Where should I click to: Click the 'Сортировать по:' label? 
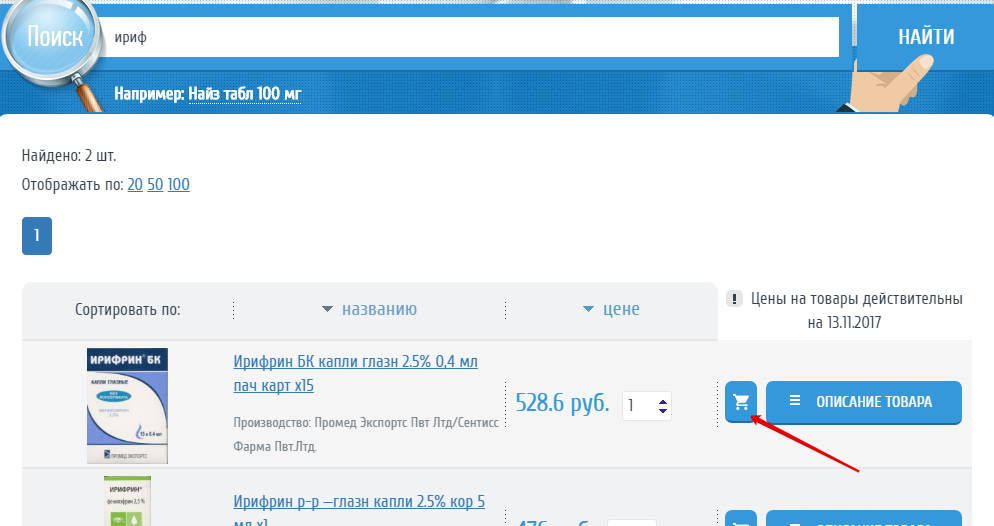127,309
